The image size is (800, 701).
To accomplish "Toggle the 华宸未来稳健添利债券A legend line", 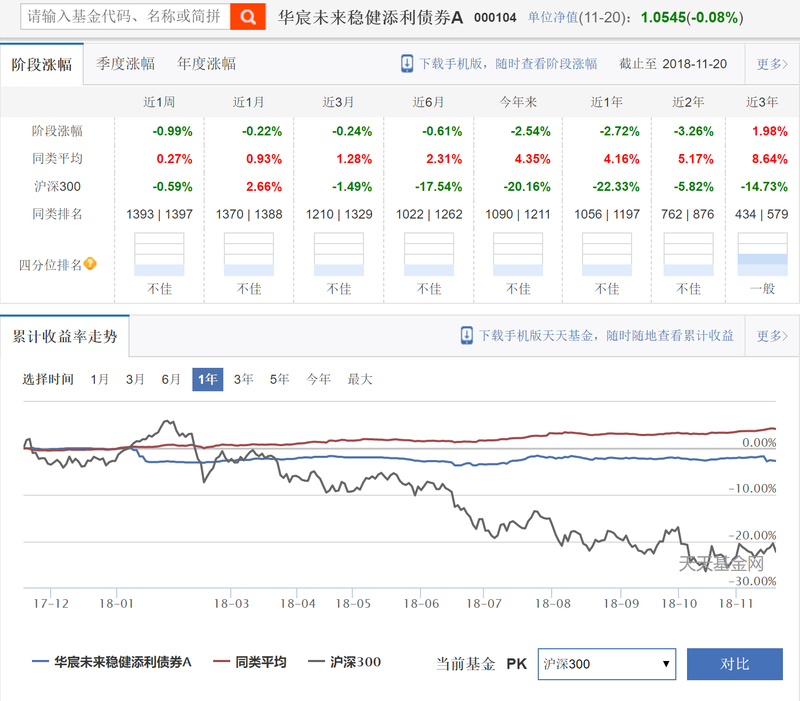I will [112, 662].
